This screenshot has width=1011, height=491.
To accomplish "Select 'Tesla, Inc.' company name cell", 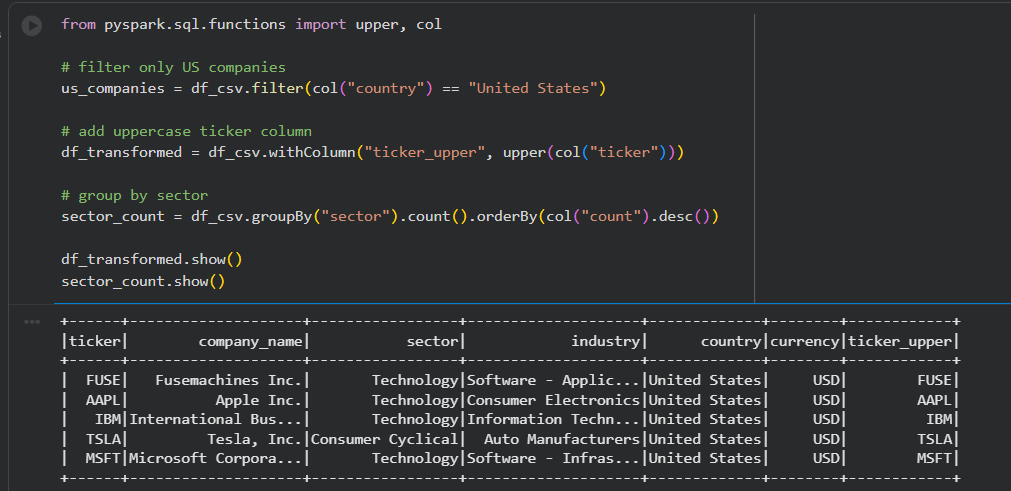I will click(x=255, y=439).
